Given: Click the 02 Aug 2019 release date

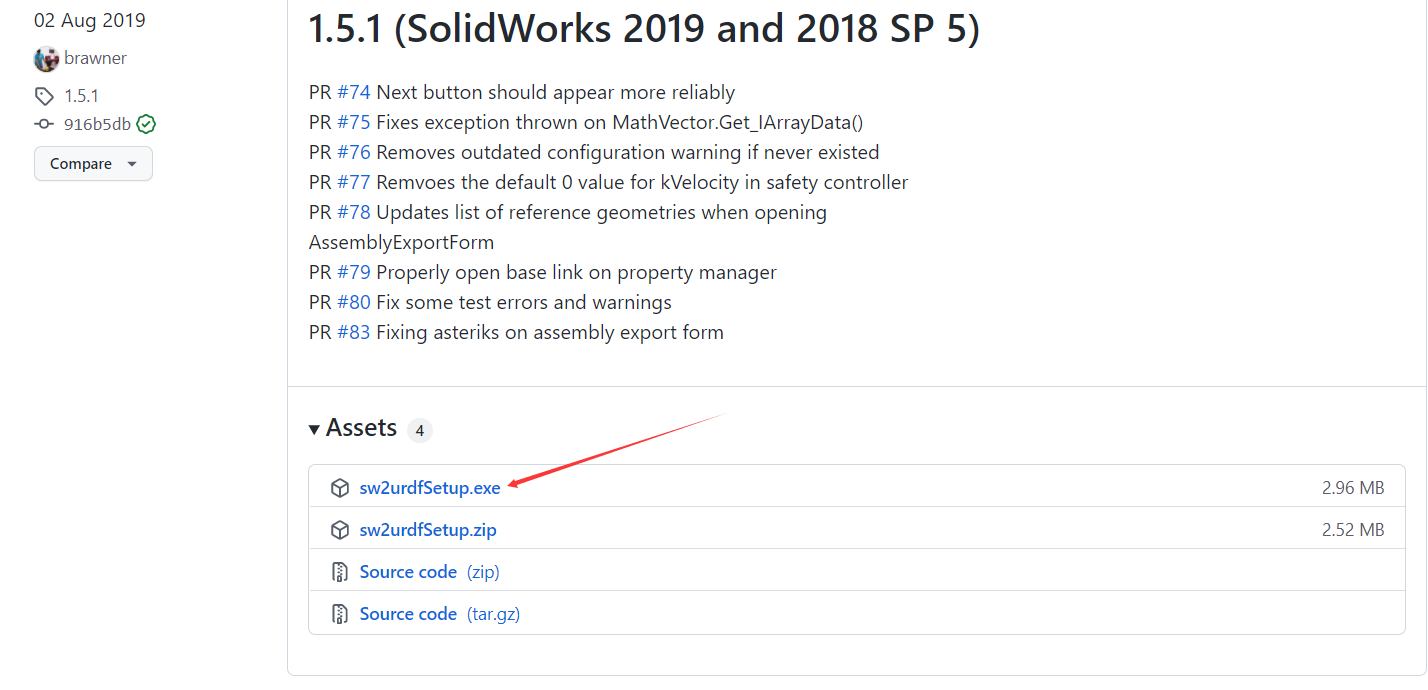Looking at the screenshot, I should (90, 21).
